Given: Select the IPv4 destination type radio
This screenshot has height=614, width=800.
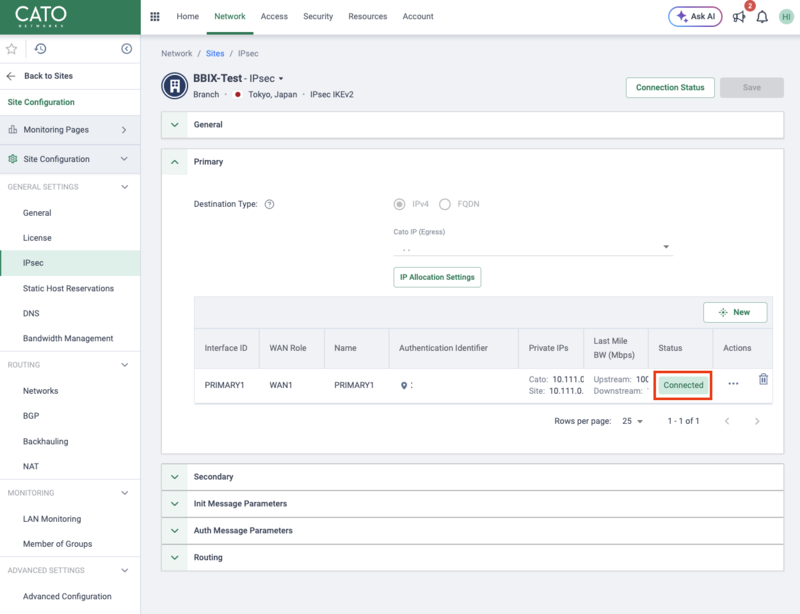Looking at the screenshot, I should [399, 204].
